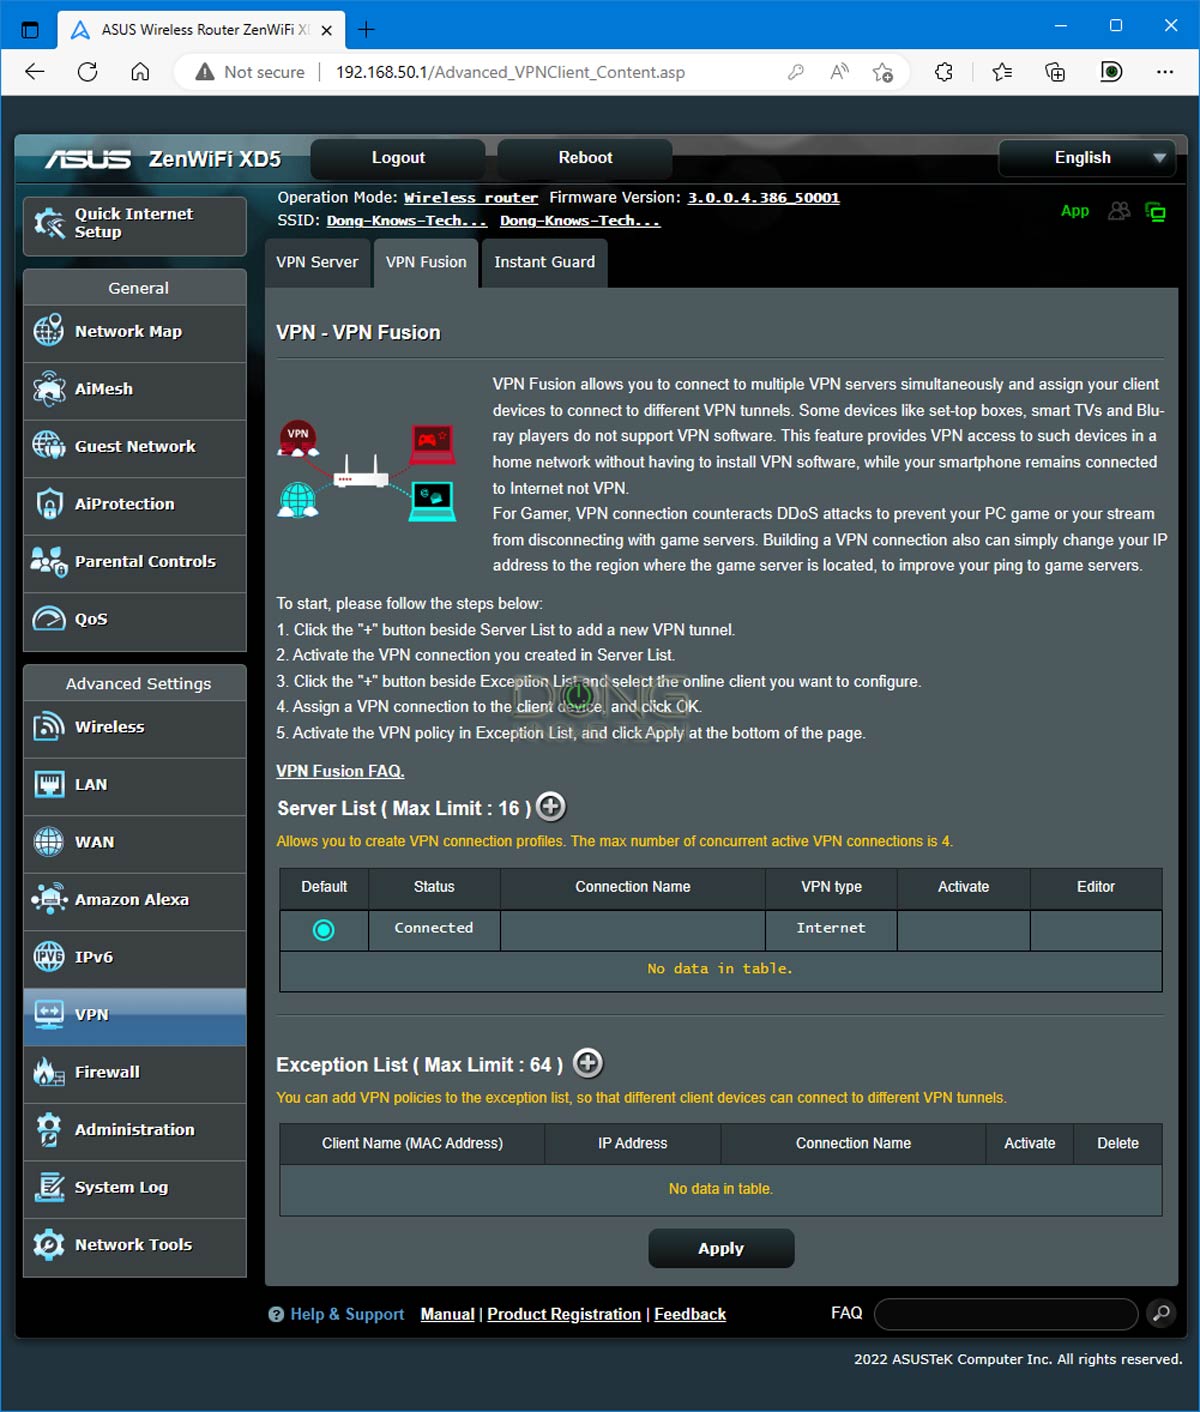Click the green AiMesh devices status icon
Image resolution: width=1200 pixels, height=1412 pixels.
[x=1156, y=211]
